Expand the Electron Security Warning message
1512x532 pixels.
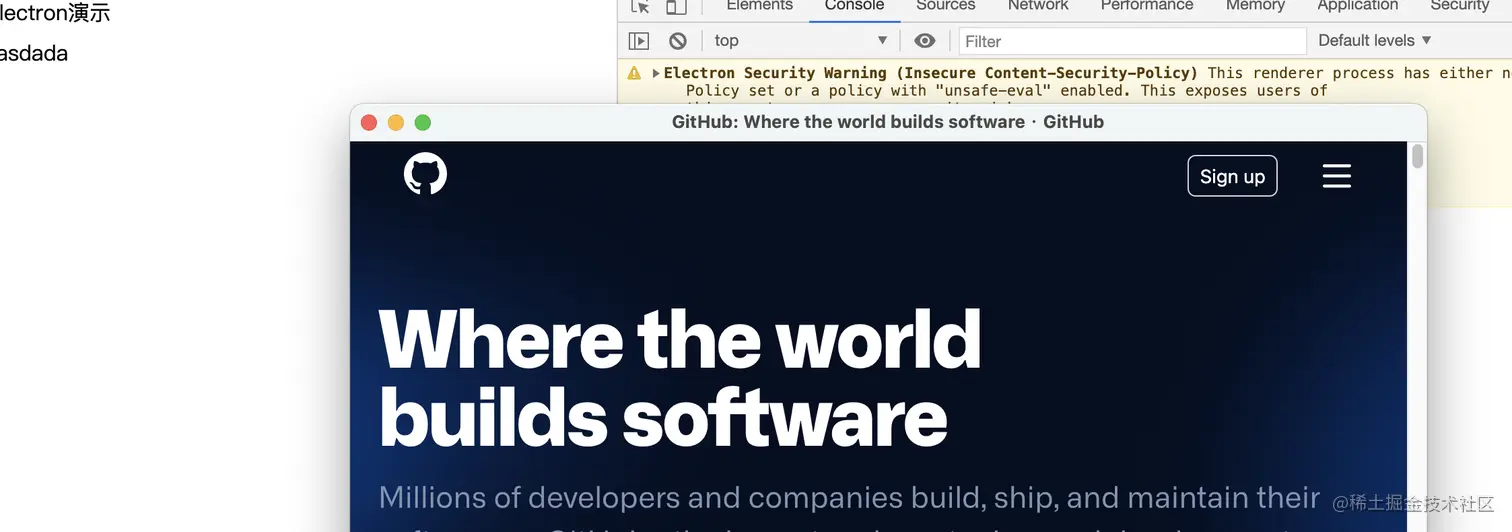656,73
